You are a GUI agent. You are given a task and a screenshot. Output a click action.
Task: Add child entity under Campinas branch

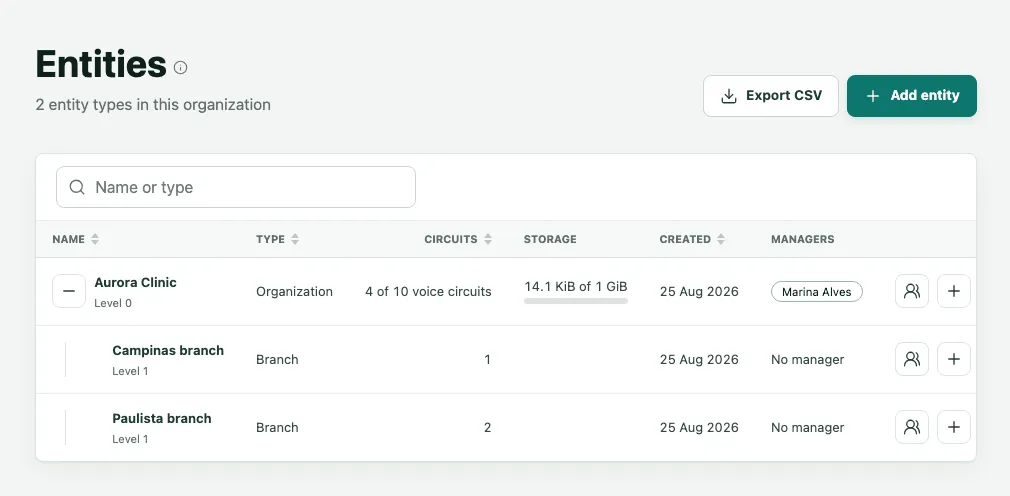click(x=953, y=359)
